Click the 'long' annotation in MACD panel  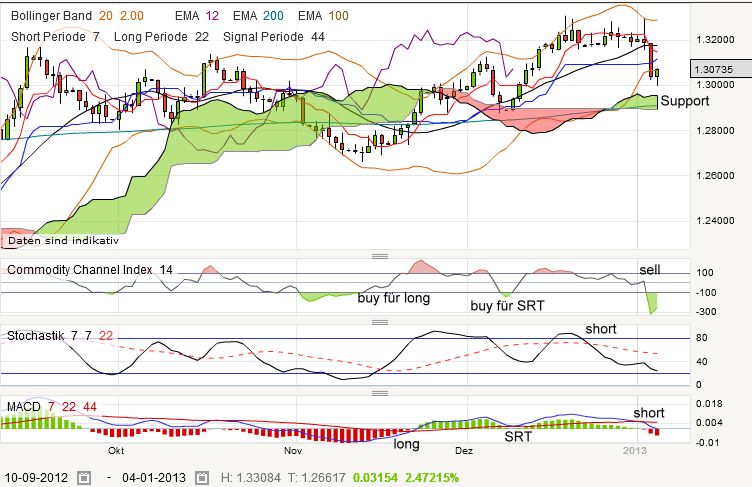406,444
